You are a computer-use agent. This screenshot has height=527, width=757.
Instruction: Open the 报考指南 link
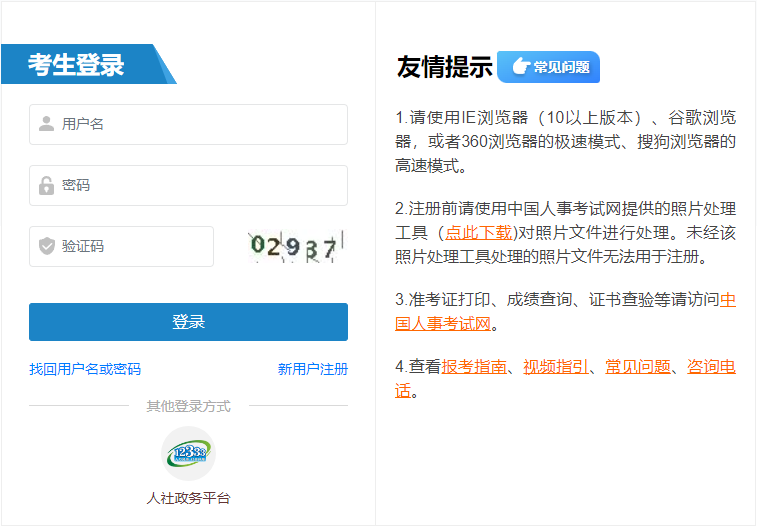point(474,367)
